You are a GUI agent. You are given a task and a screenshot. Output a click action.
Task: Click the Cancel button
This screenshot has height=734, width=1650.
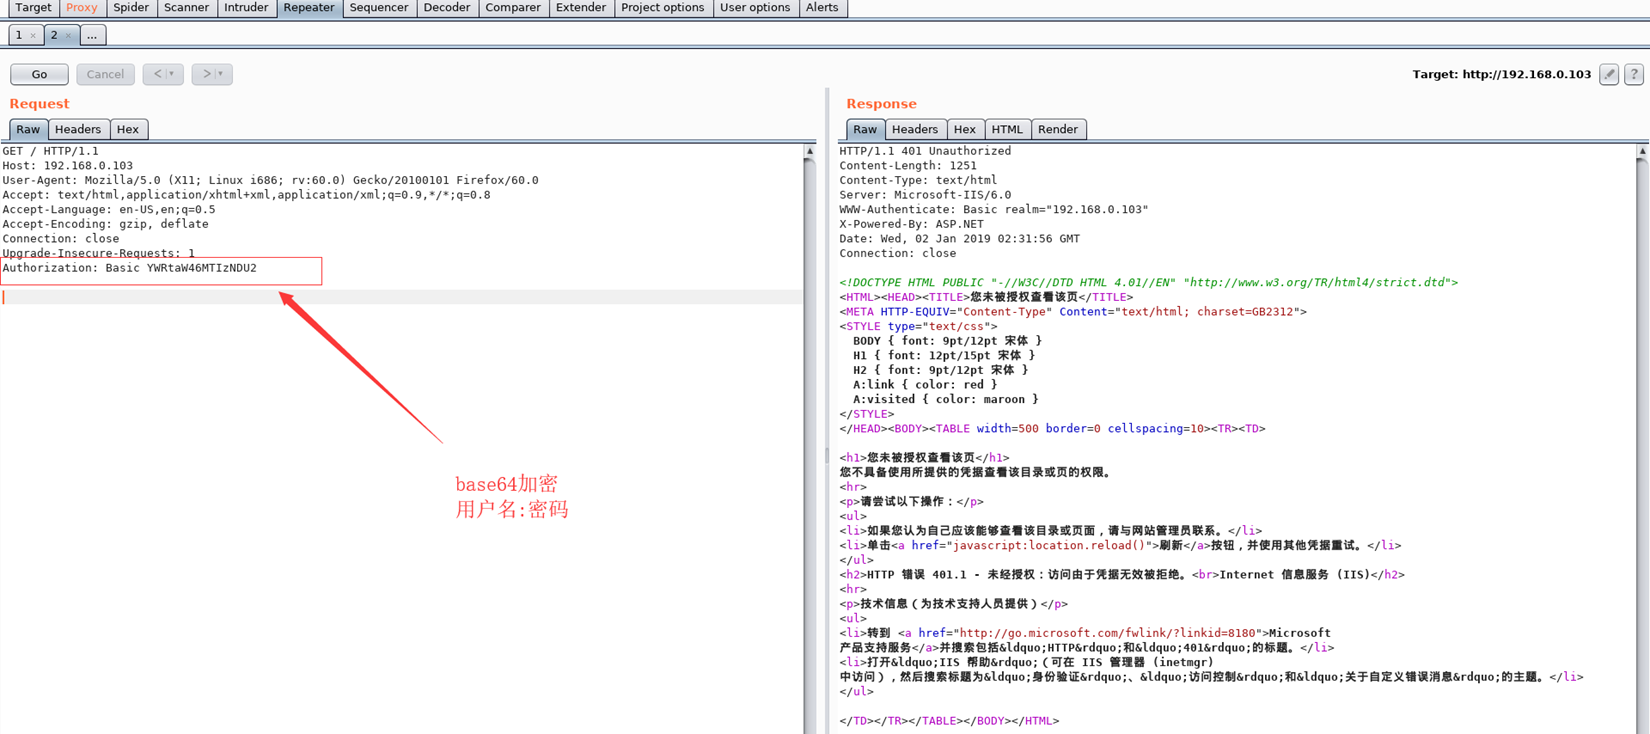[x=105, y=74]
